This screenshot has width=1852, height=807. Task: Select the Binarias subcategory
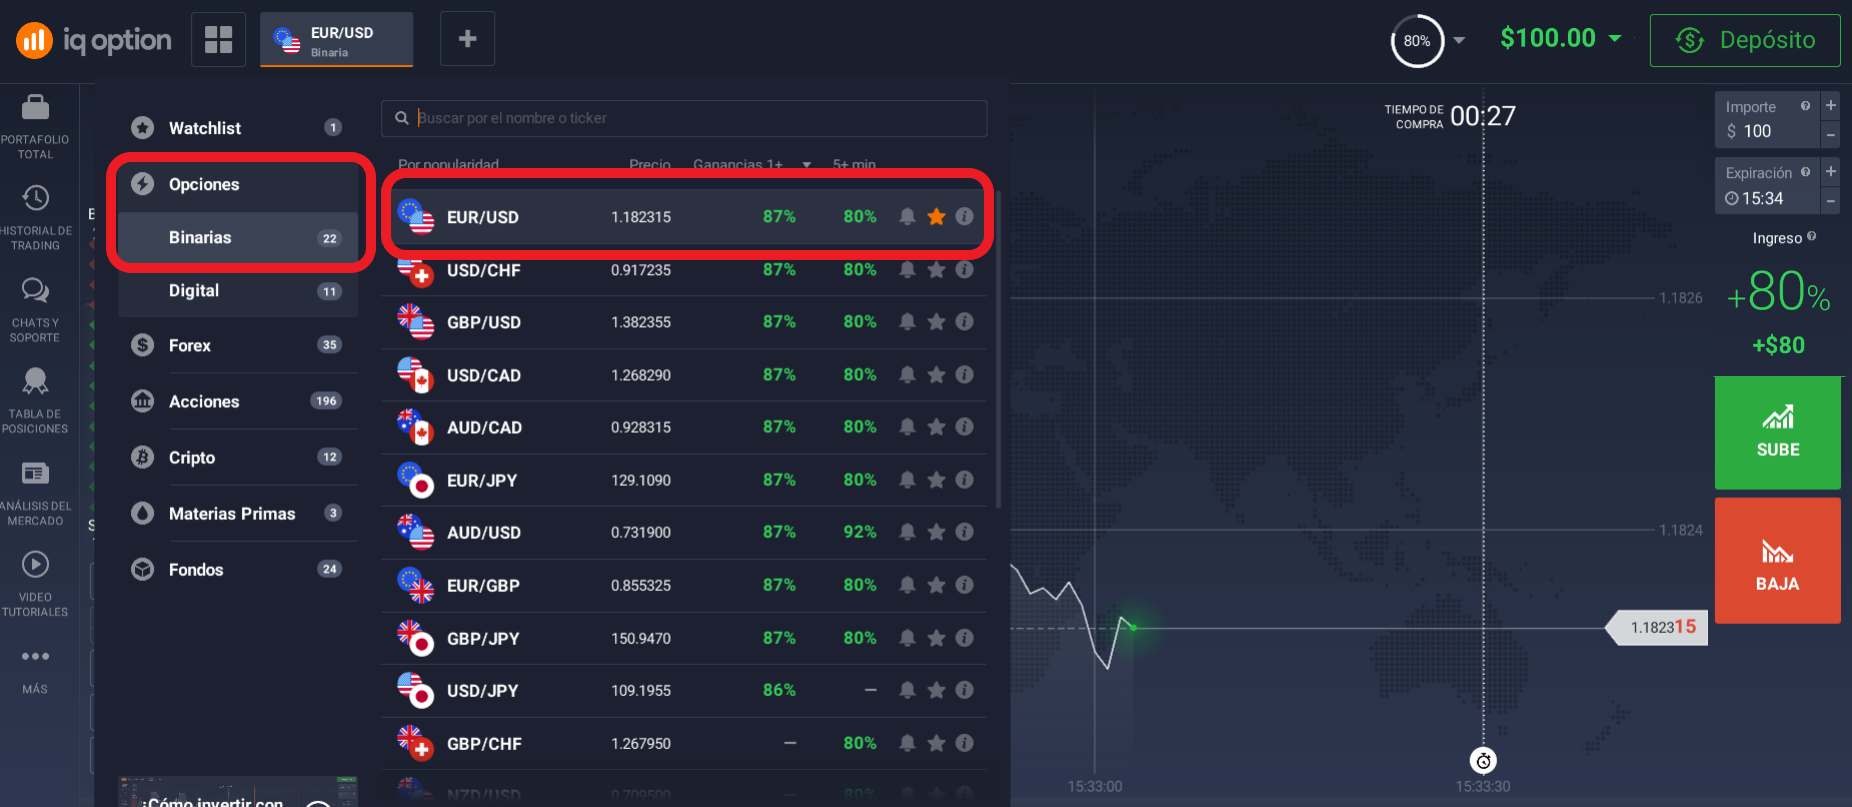[x=238, y=238]
